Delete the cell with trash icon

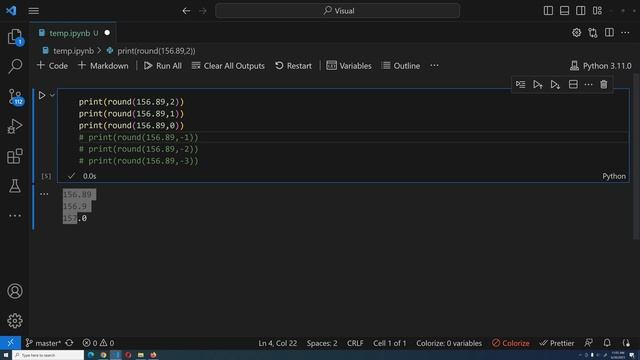click(x=604, y=84)
